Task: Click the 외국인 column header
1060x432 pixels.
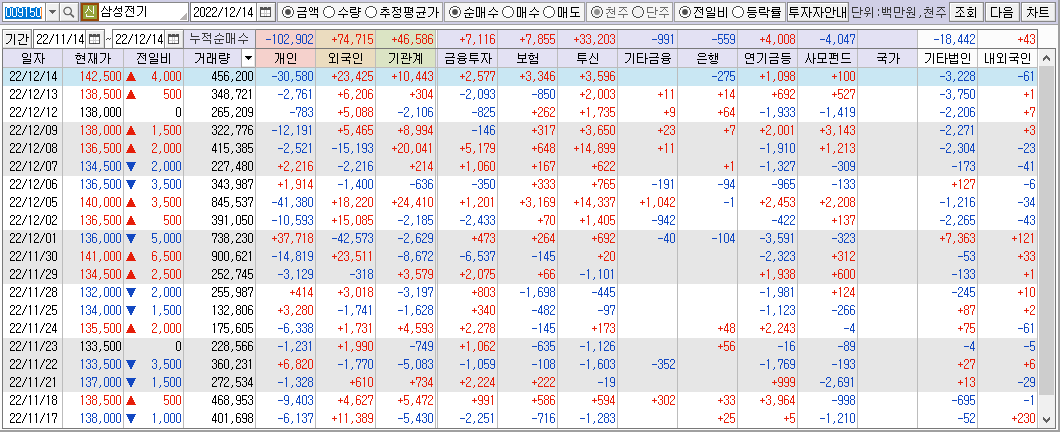Action: 346,59
